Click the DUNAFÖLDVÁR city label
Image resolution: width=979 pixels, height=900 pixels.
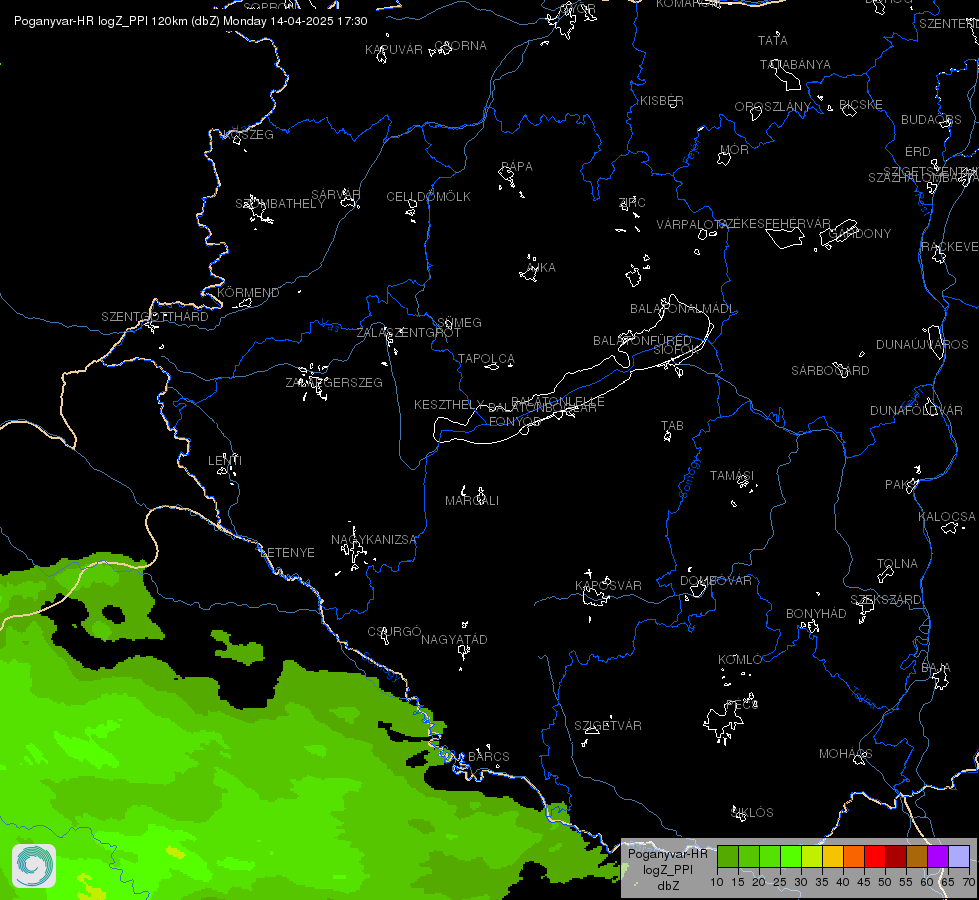pyautogui.click(x=917, y=411)
